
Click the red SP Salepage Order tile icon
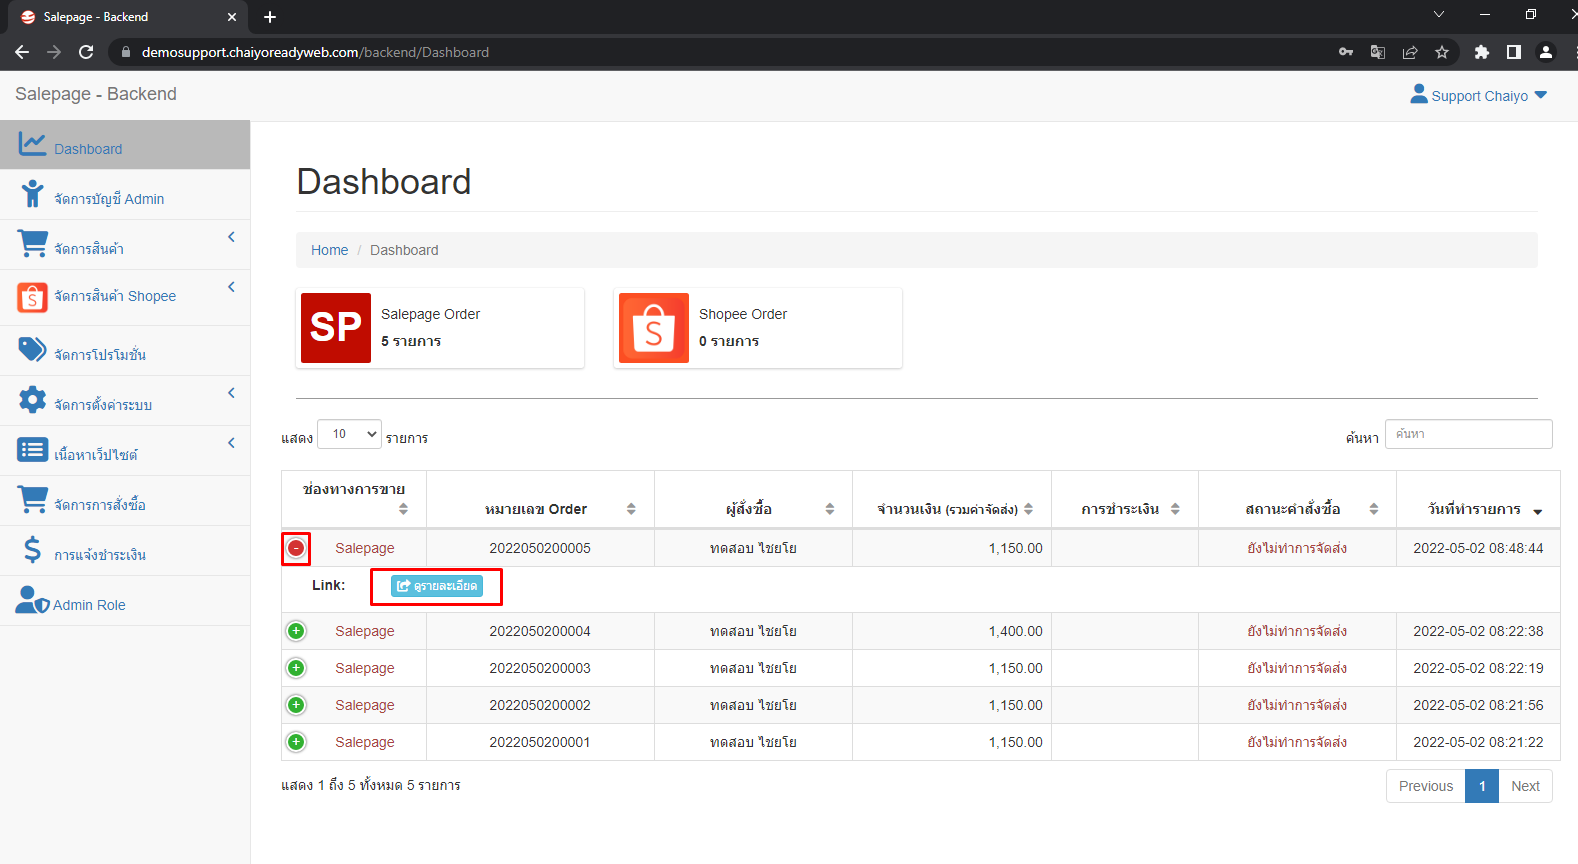click(336, 328)
